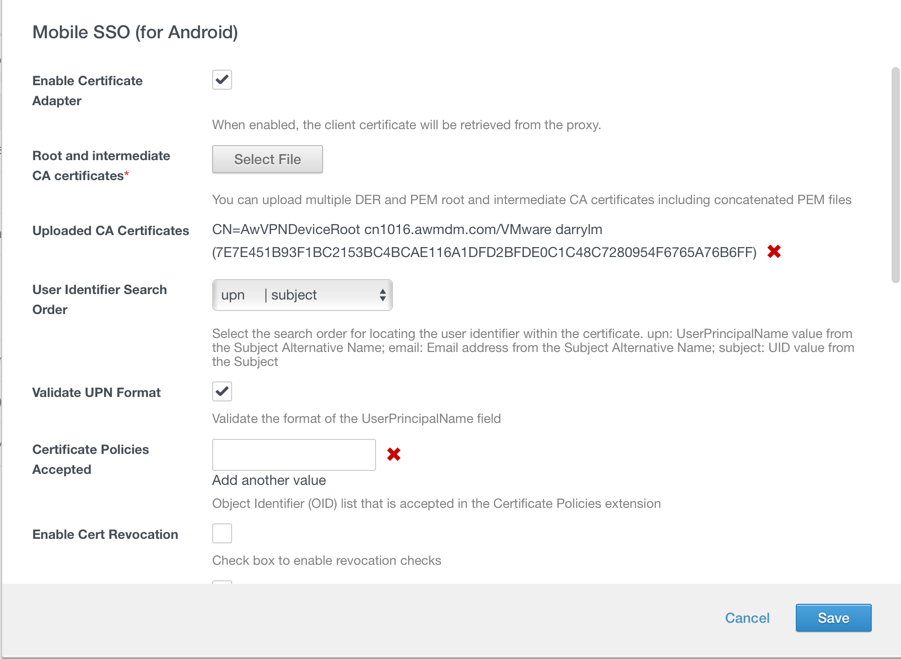Save the Mobile SSO settings

pyautogui.click(x=833, y=618)
